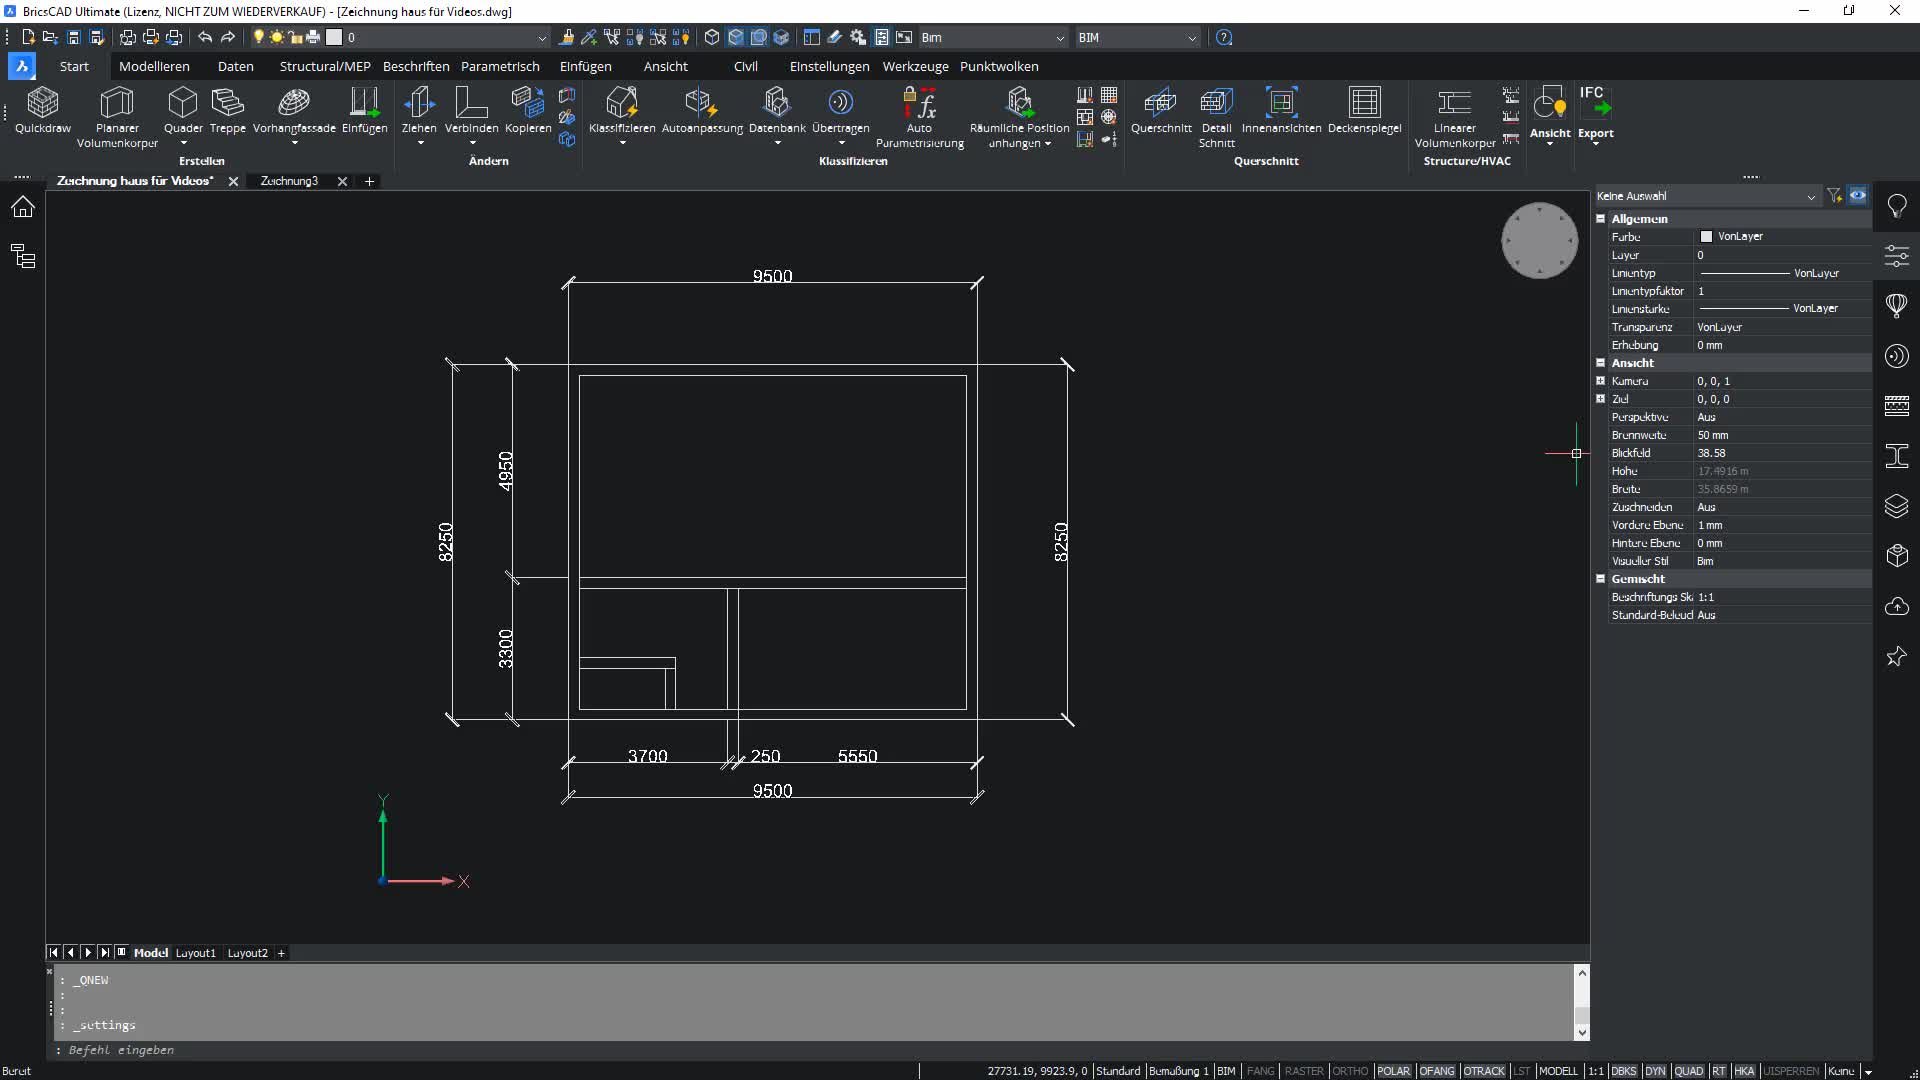Click the white color swatch in toolbar
1920x1080 pixels.
(334, 37)
